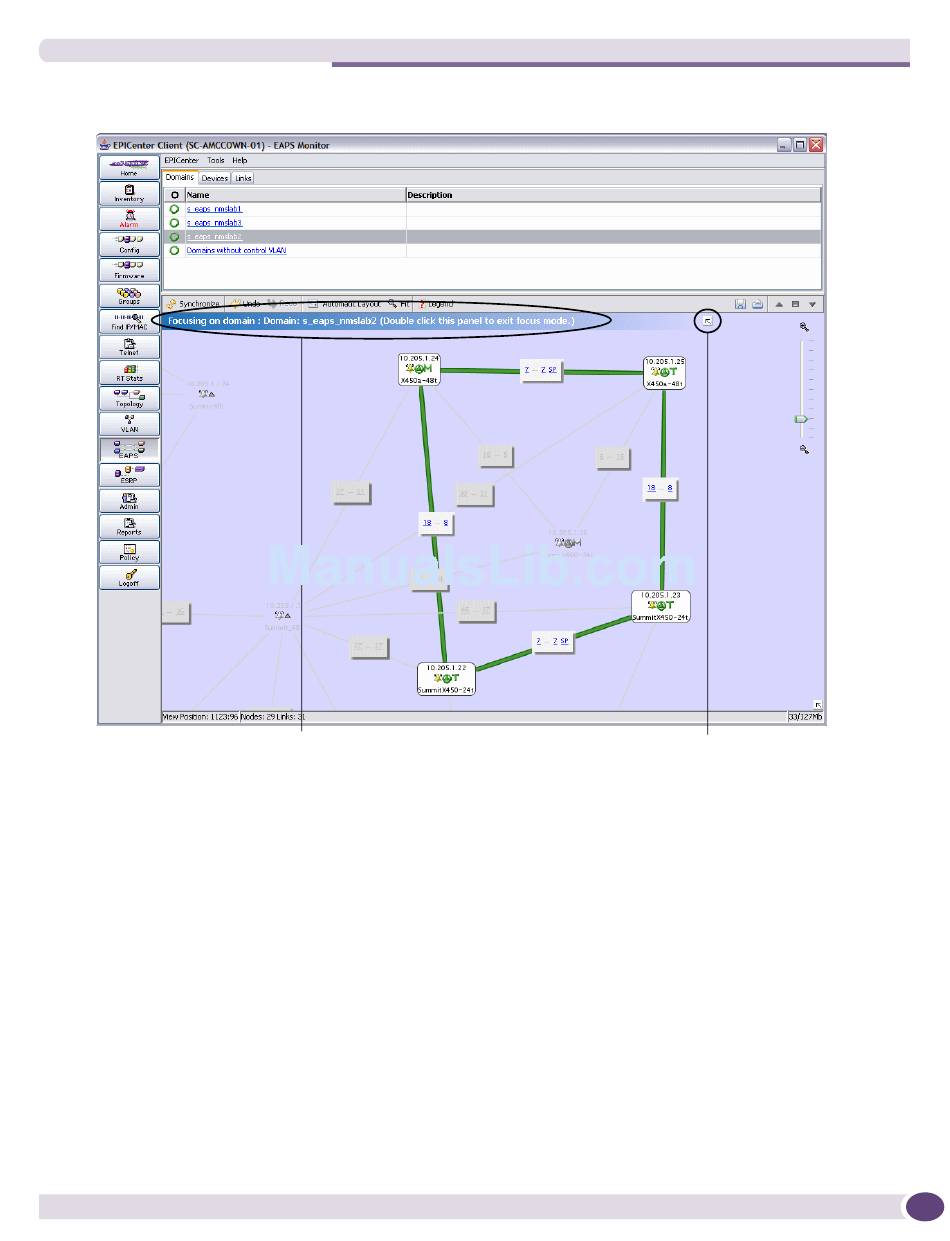Open the VLAN module
The width and height of the screenshot is (950, 1241).
[129, 424]
